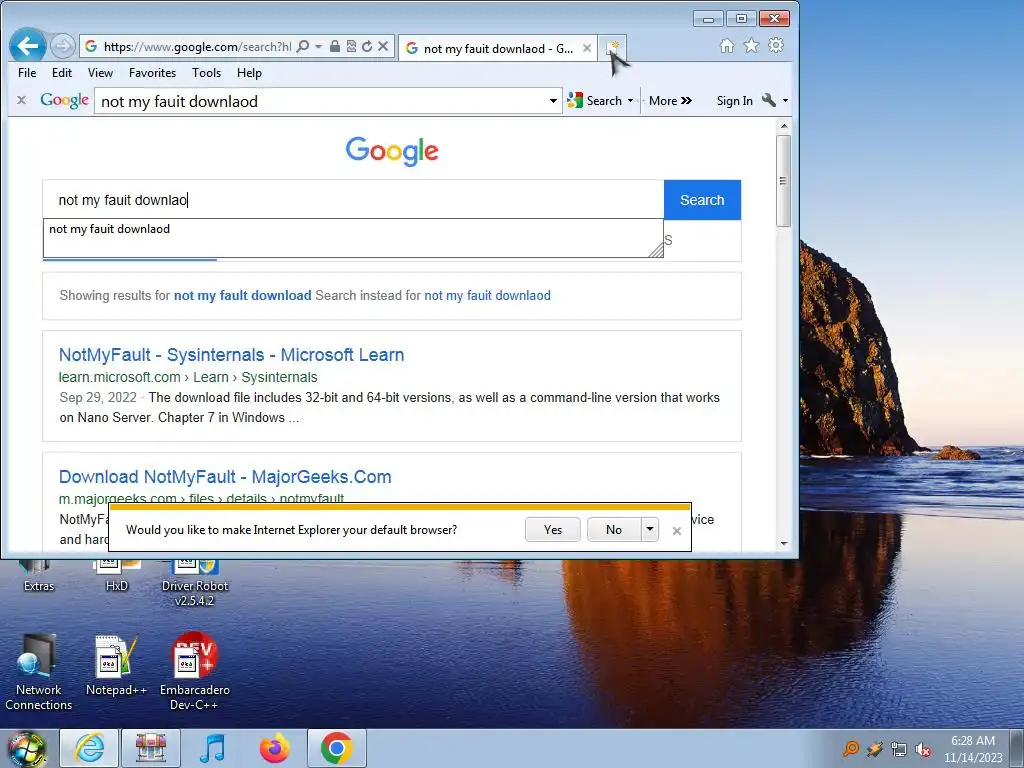Click into the Google page search box
This screenshot has height=768, width=1024.
[x=353, y=200]
